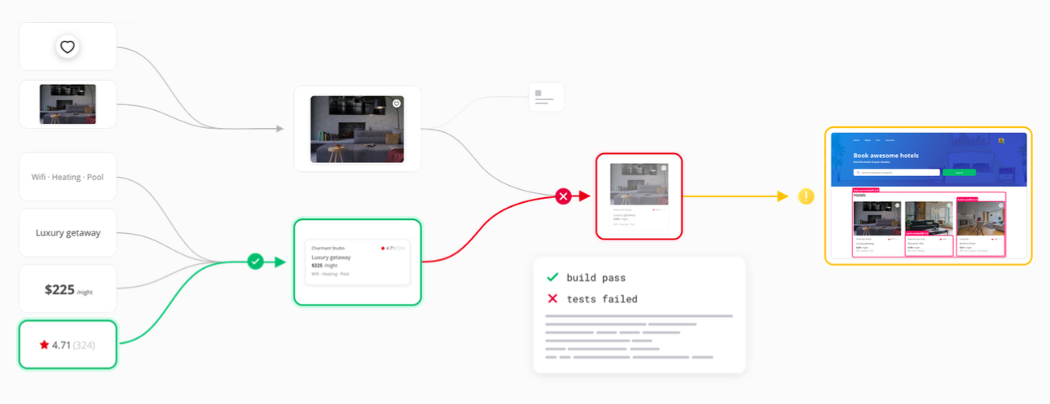Select the Wifi - Heating - Pool component

pos(68,177)
